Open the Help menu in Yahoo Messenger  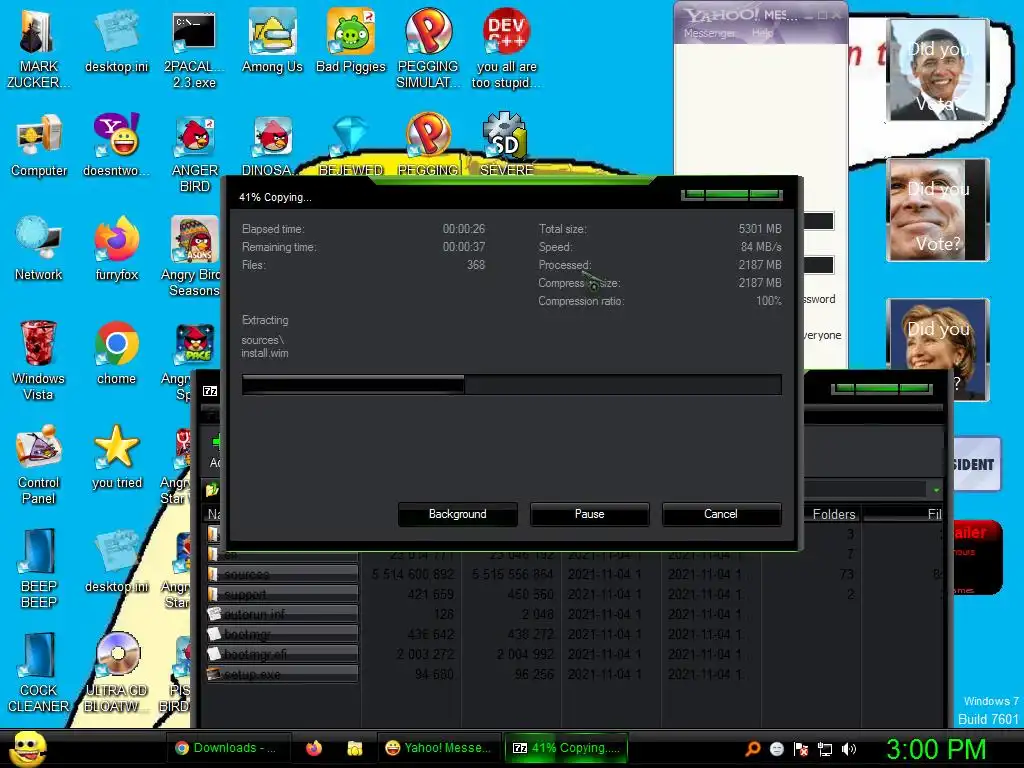pyautogui.click(x=762, y=33)
